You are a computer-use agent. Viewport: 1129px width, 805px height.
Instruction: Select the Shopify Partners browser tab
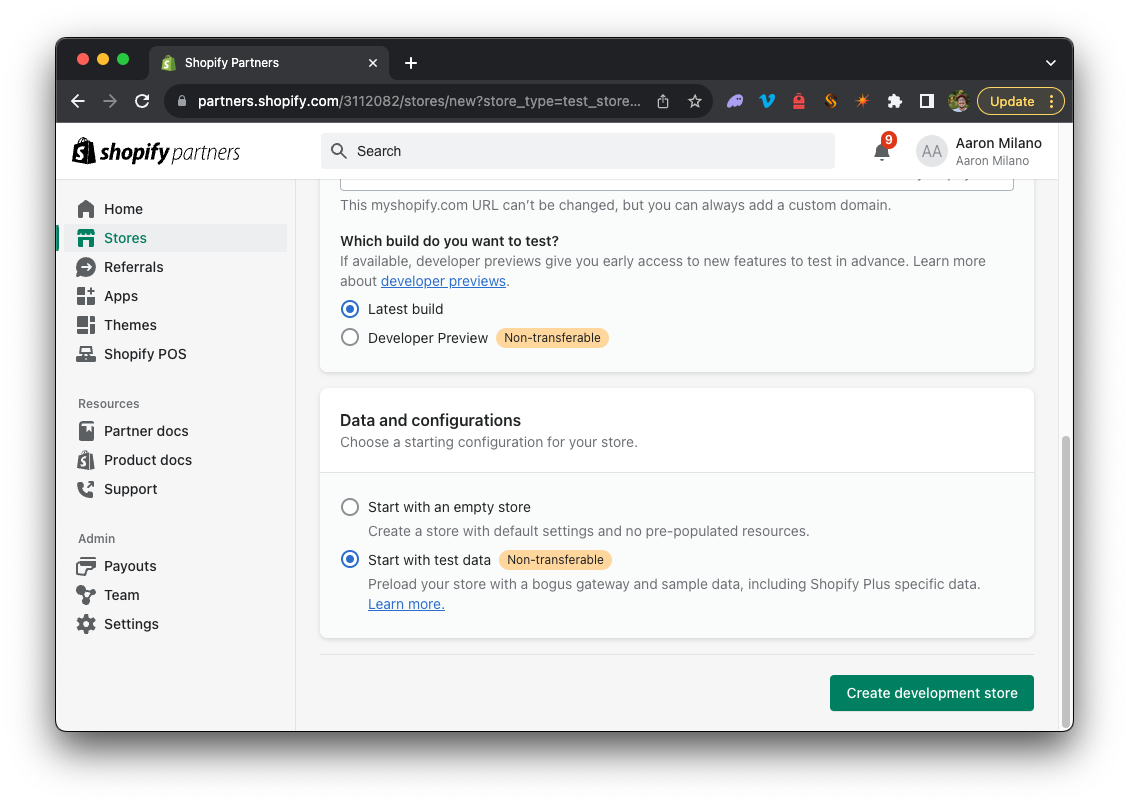pos(269,63)
